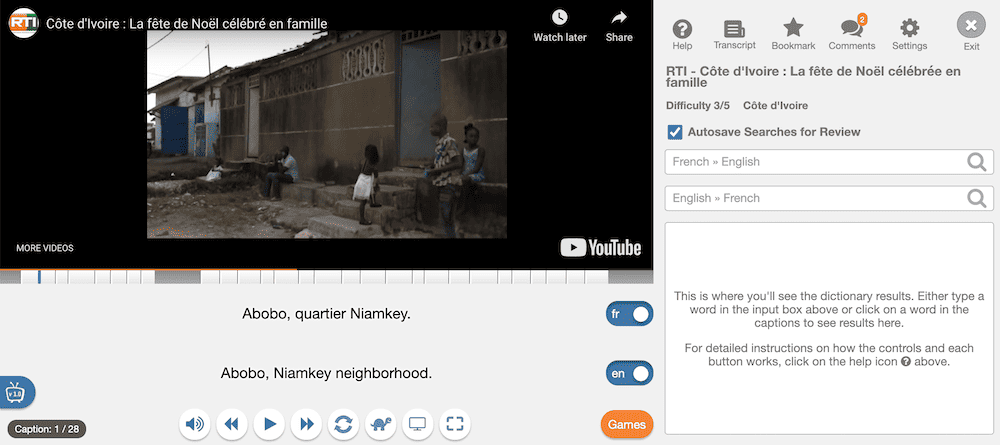This screenshot has height=445, width=1000.
Task: Play the video caption
Action: click(x=269, y=424)
